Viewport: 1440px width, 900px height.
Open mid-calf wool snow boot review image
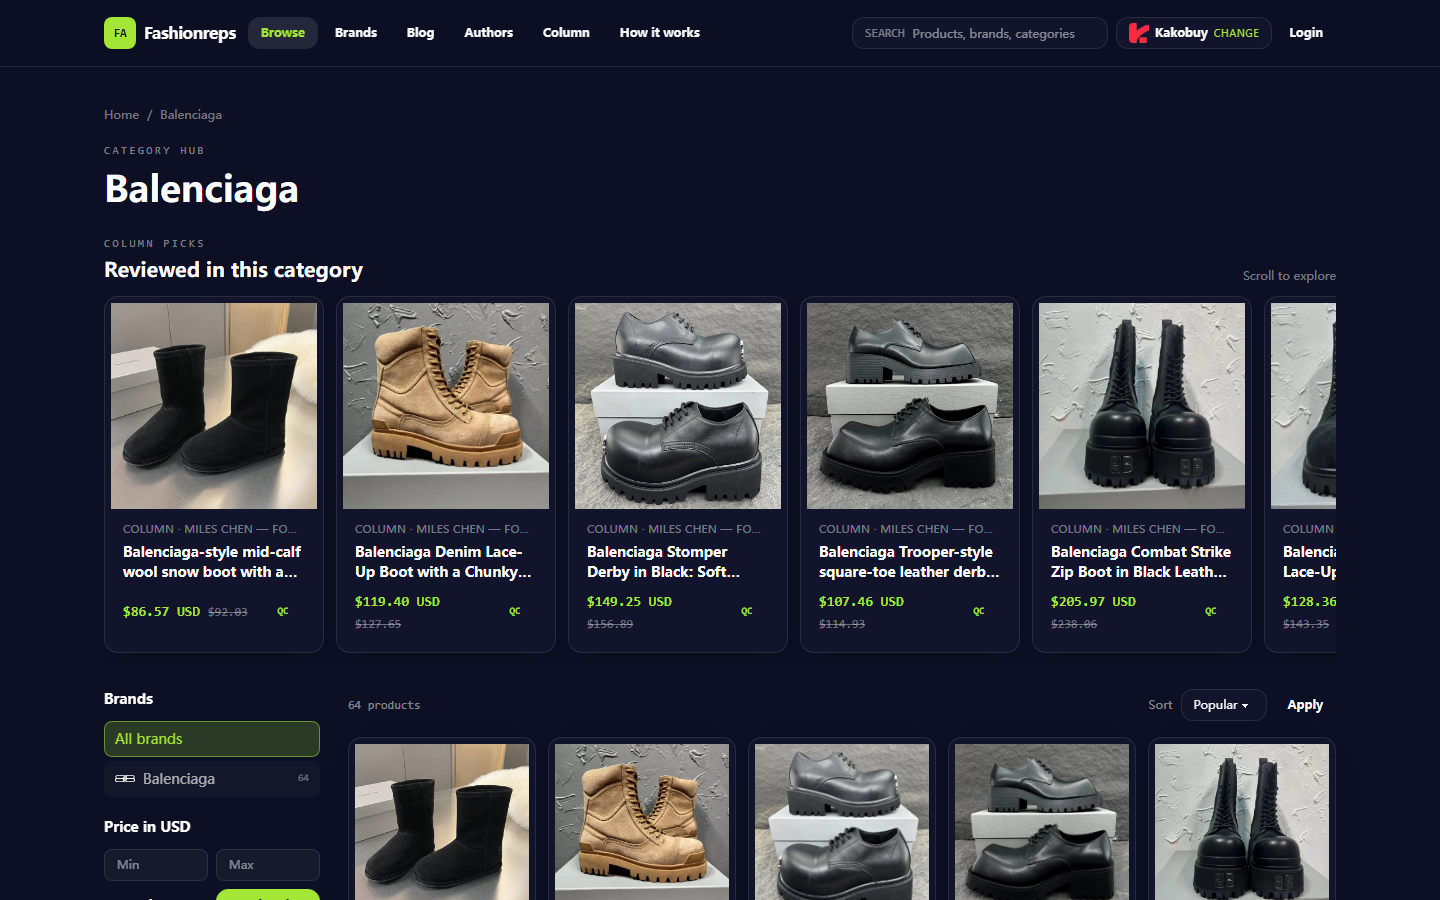[214, 406]
